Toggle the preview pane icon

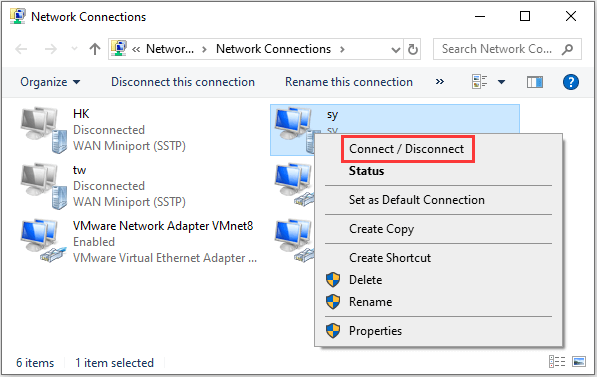[535, 82]
